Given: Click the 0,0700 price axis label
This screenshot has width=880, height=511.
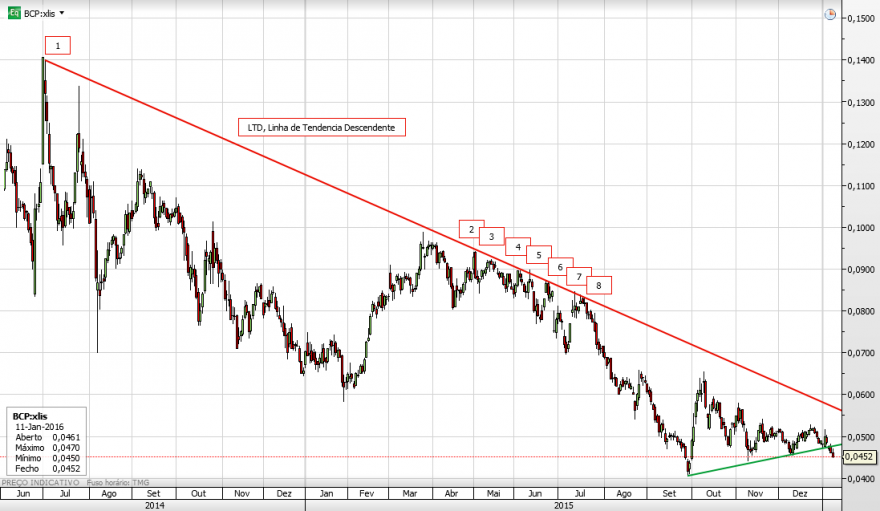Looking at the screenshot, I should pos(861,353).
